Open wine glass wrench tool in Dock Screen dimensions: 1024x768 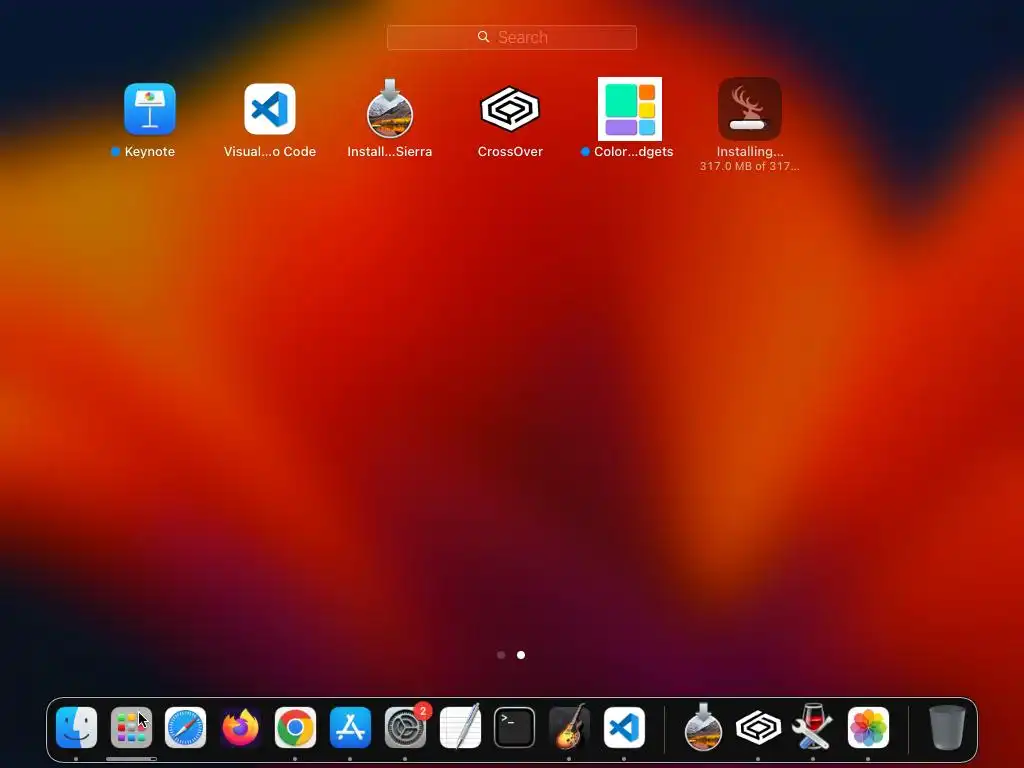coord(812,728)
